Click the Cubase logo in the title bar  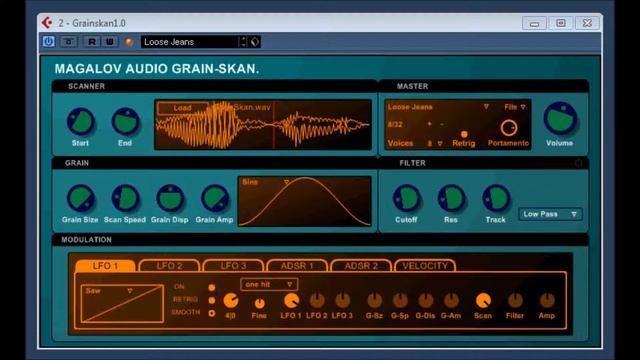tap(47, 23)
